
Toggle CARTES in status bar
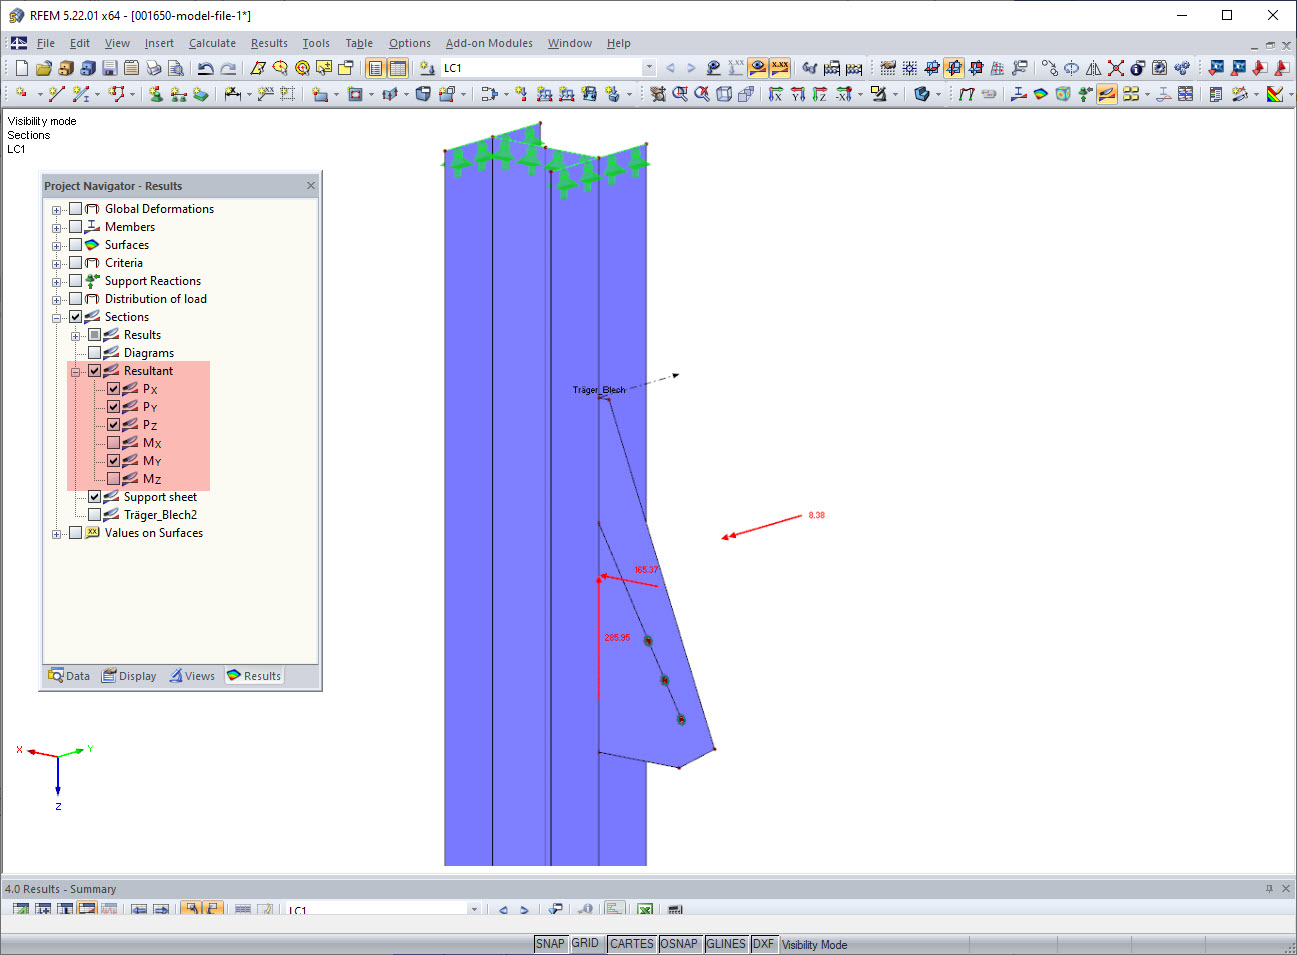631,944
